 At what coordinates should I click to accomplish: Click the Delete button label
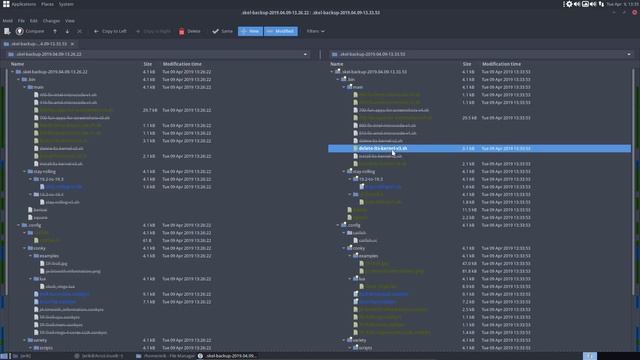tap(194, 31)
